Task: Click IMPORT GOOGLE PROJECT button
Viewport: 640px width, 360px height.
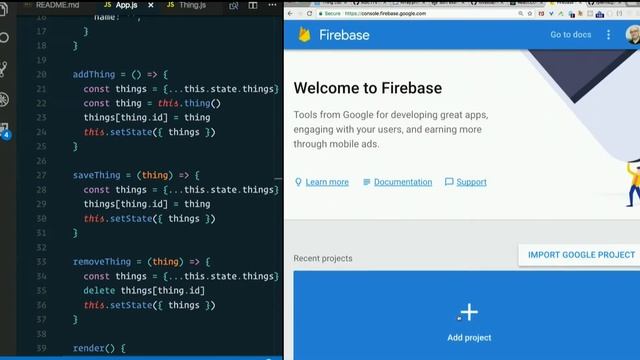Action: pos(581,255)
